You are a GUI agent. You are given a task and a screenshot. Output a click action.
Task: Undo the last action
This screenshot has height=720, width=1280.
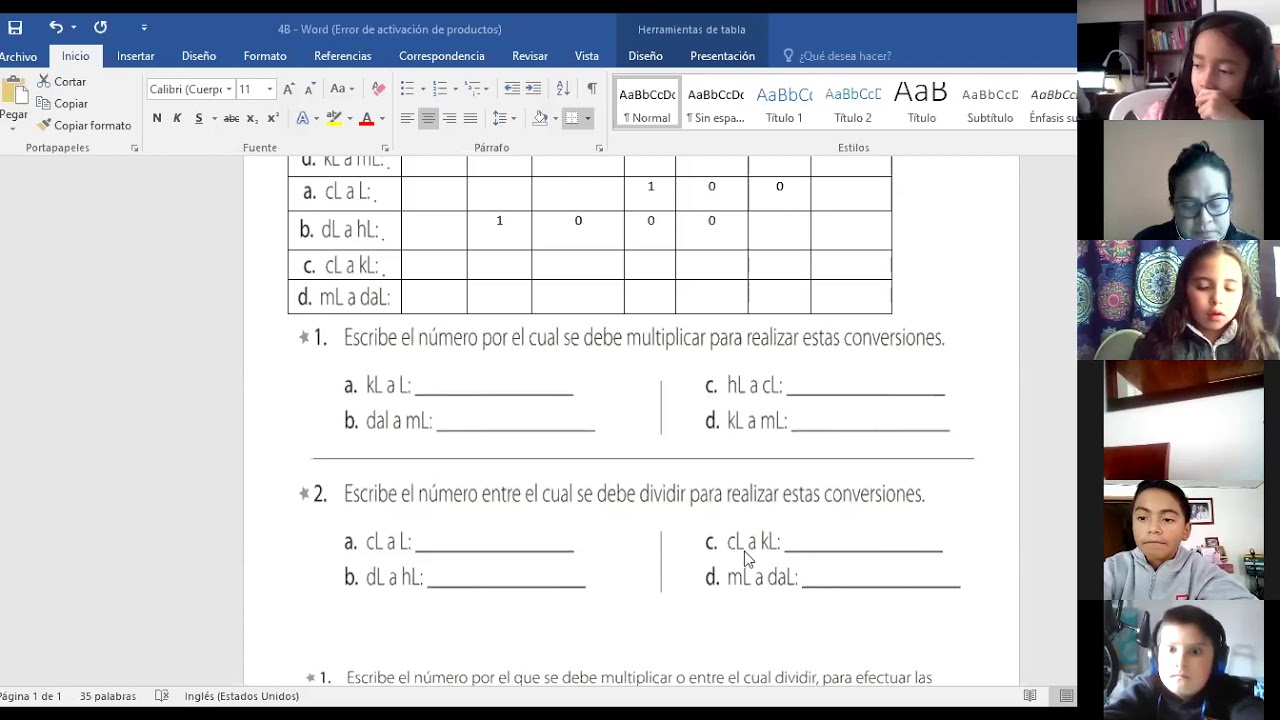(x=56, y=28)
